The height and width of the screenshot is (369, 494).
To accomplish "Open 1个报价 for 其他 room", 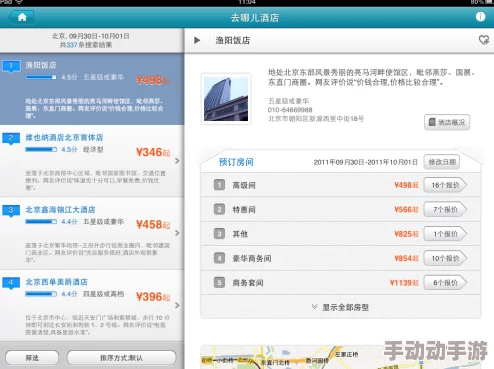I will 445,234.
